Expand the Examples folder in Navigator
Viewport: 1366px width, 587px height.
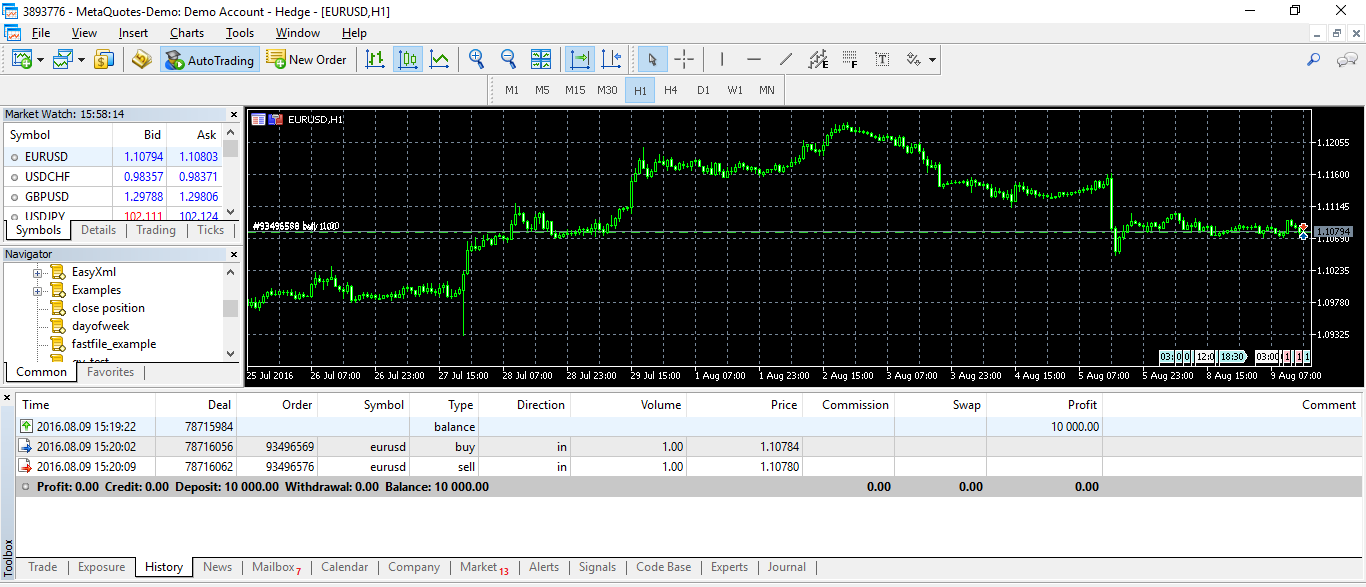pyautogui.click(x=38, y=290)
